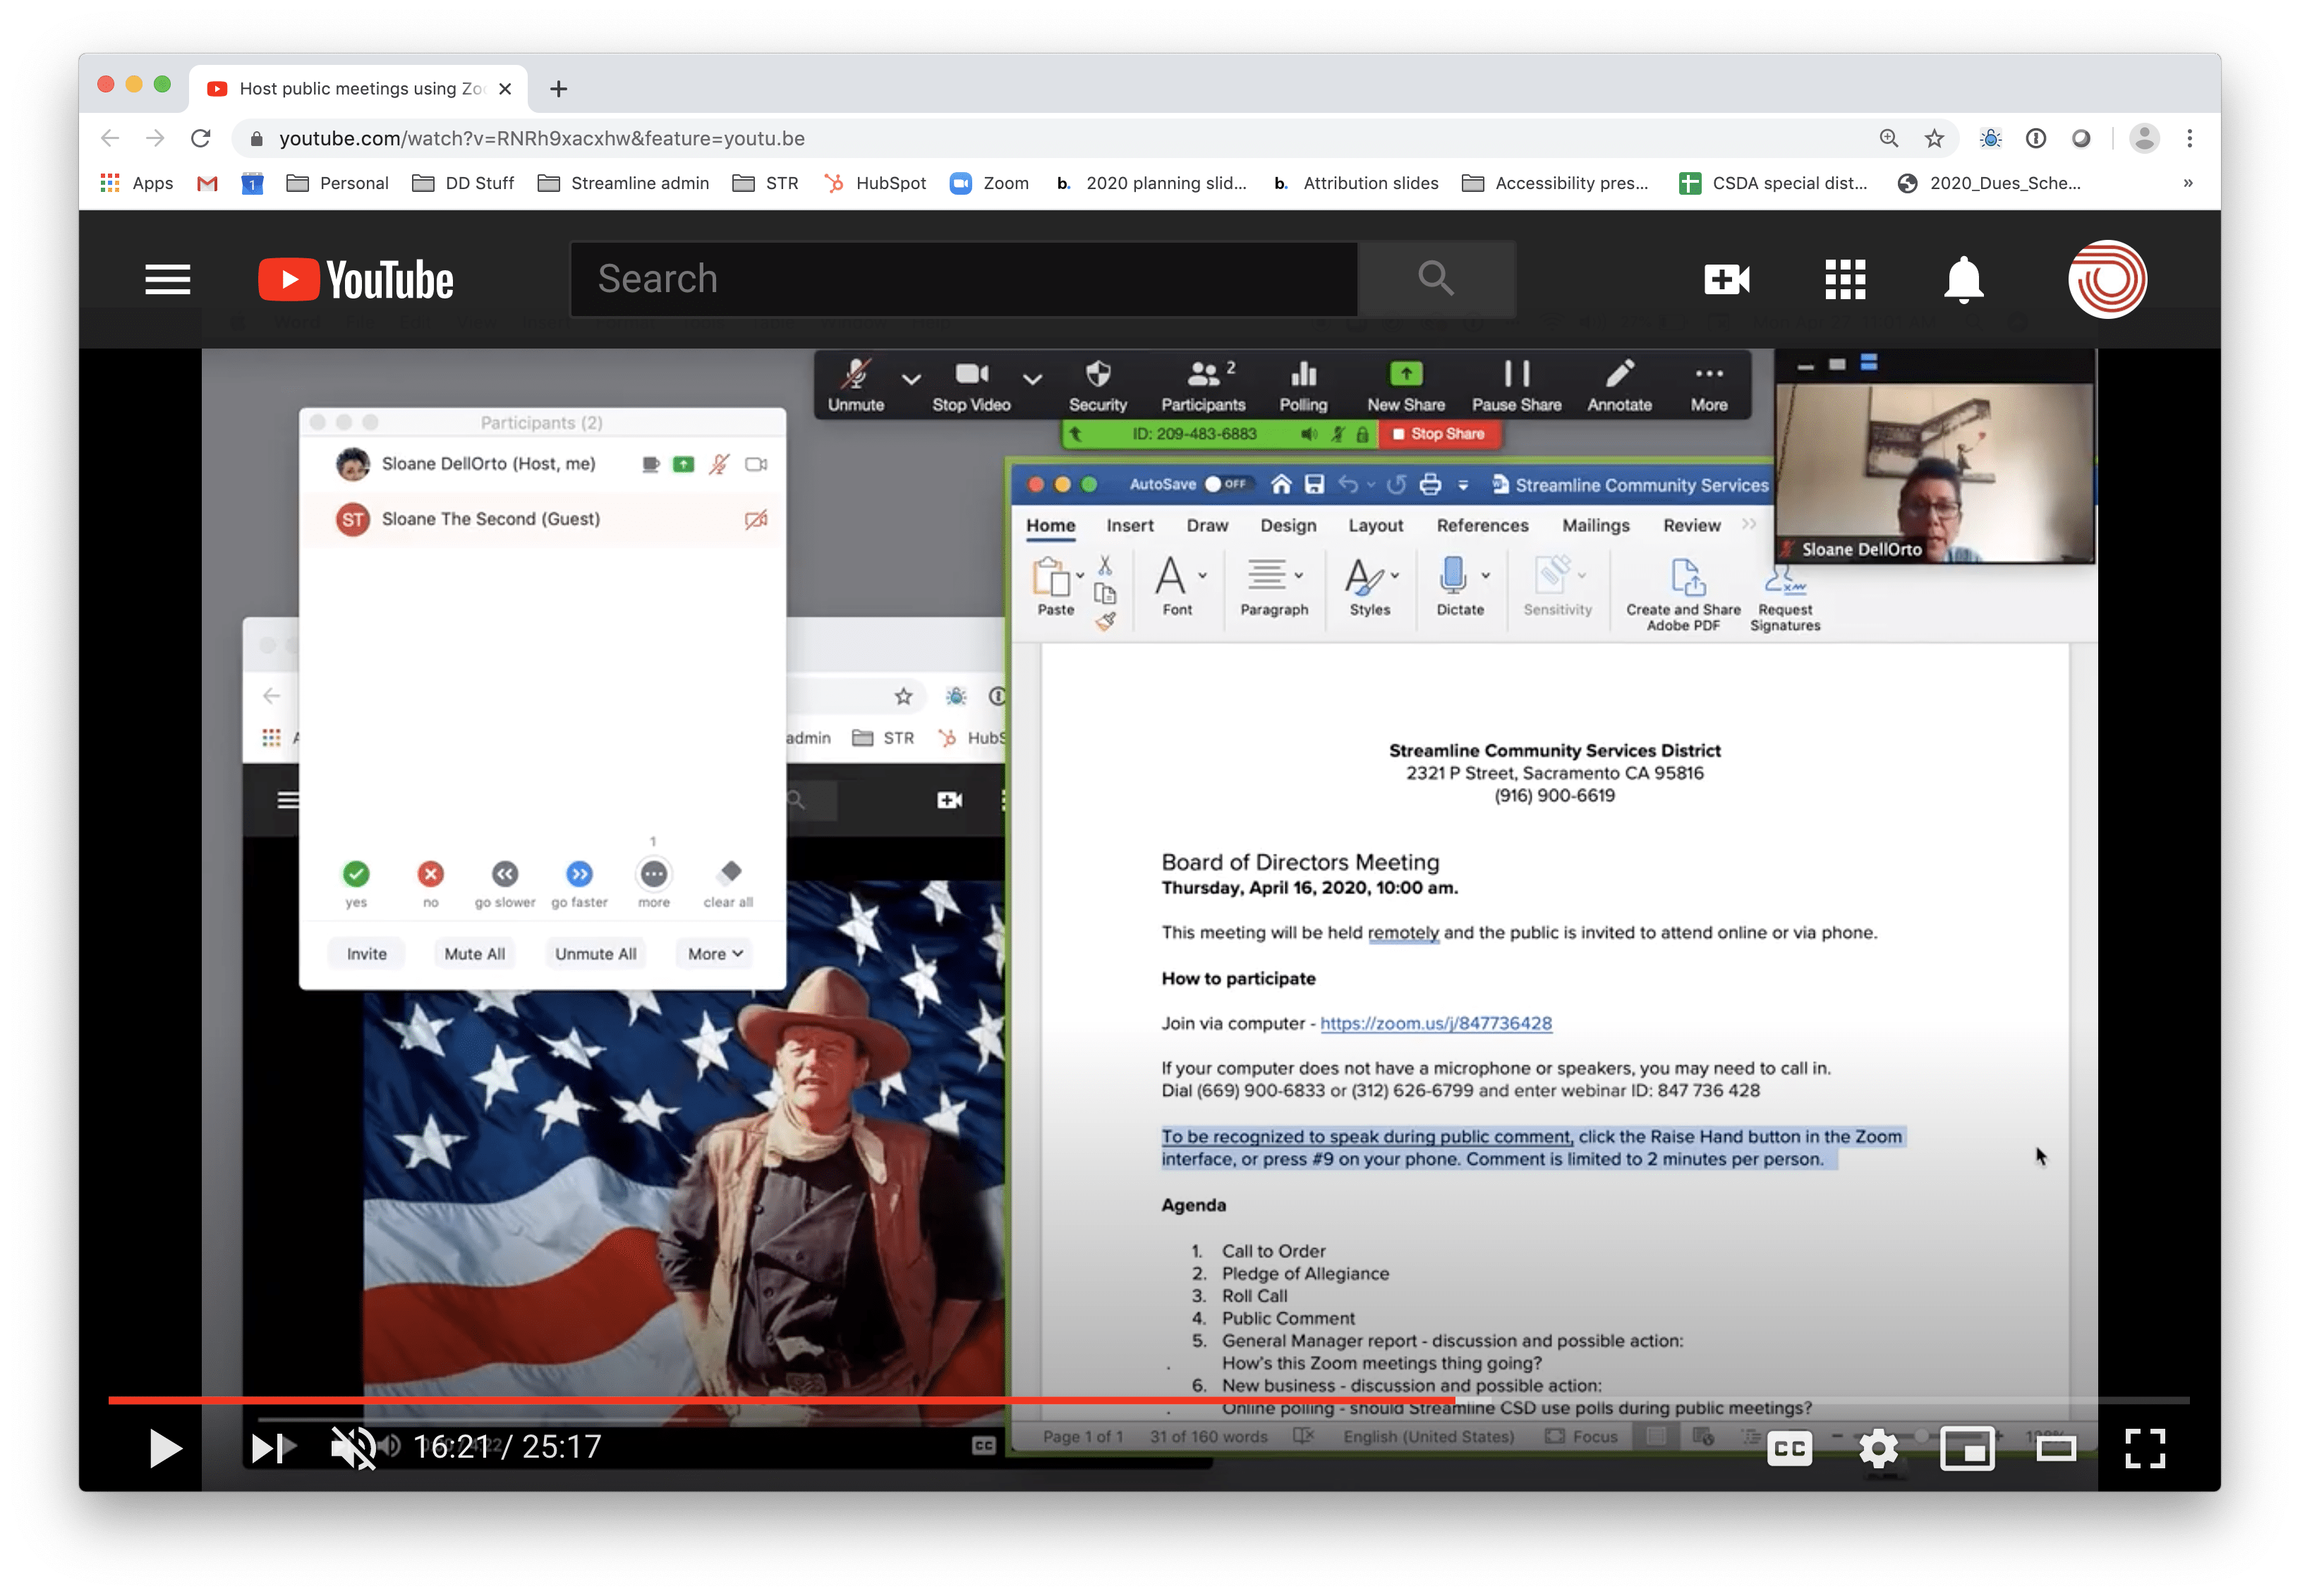The image size is (2300, 1596).
Task: Bookmark this page with the star icon
Action: tap(1934, 138)
